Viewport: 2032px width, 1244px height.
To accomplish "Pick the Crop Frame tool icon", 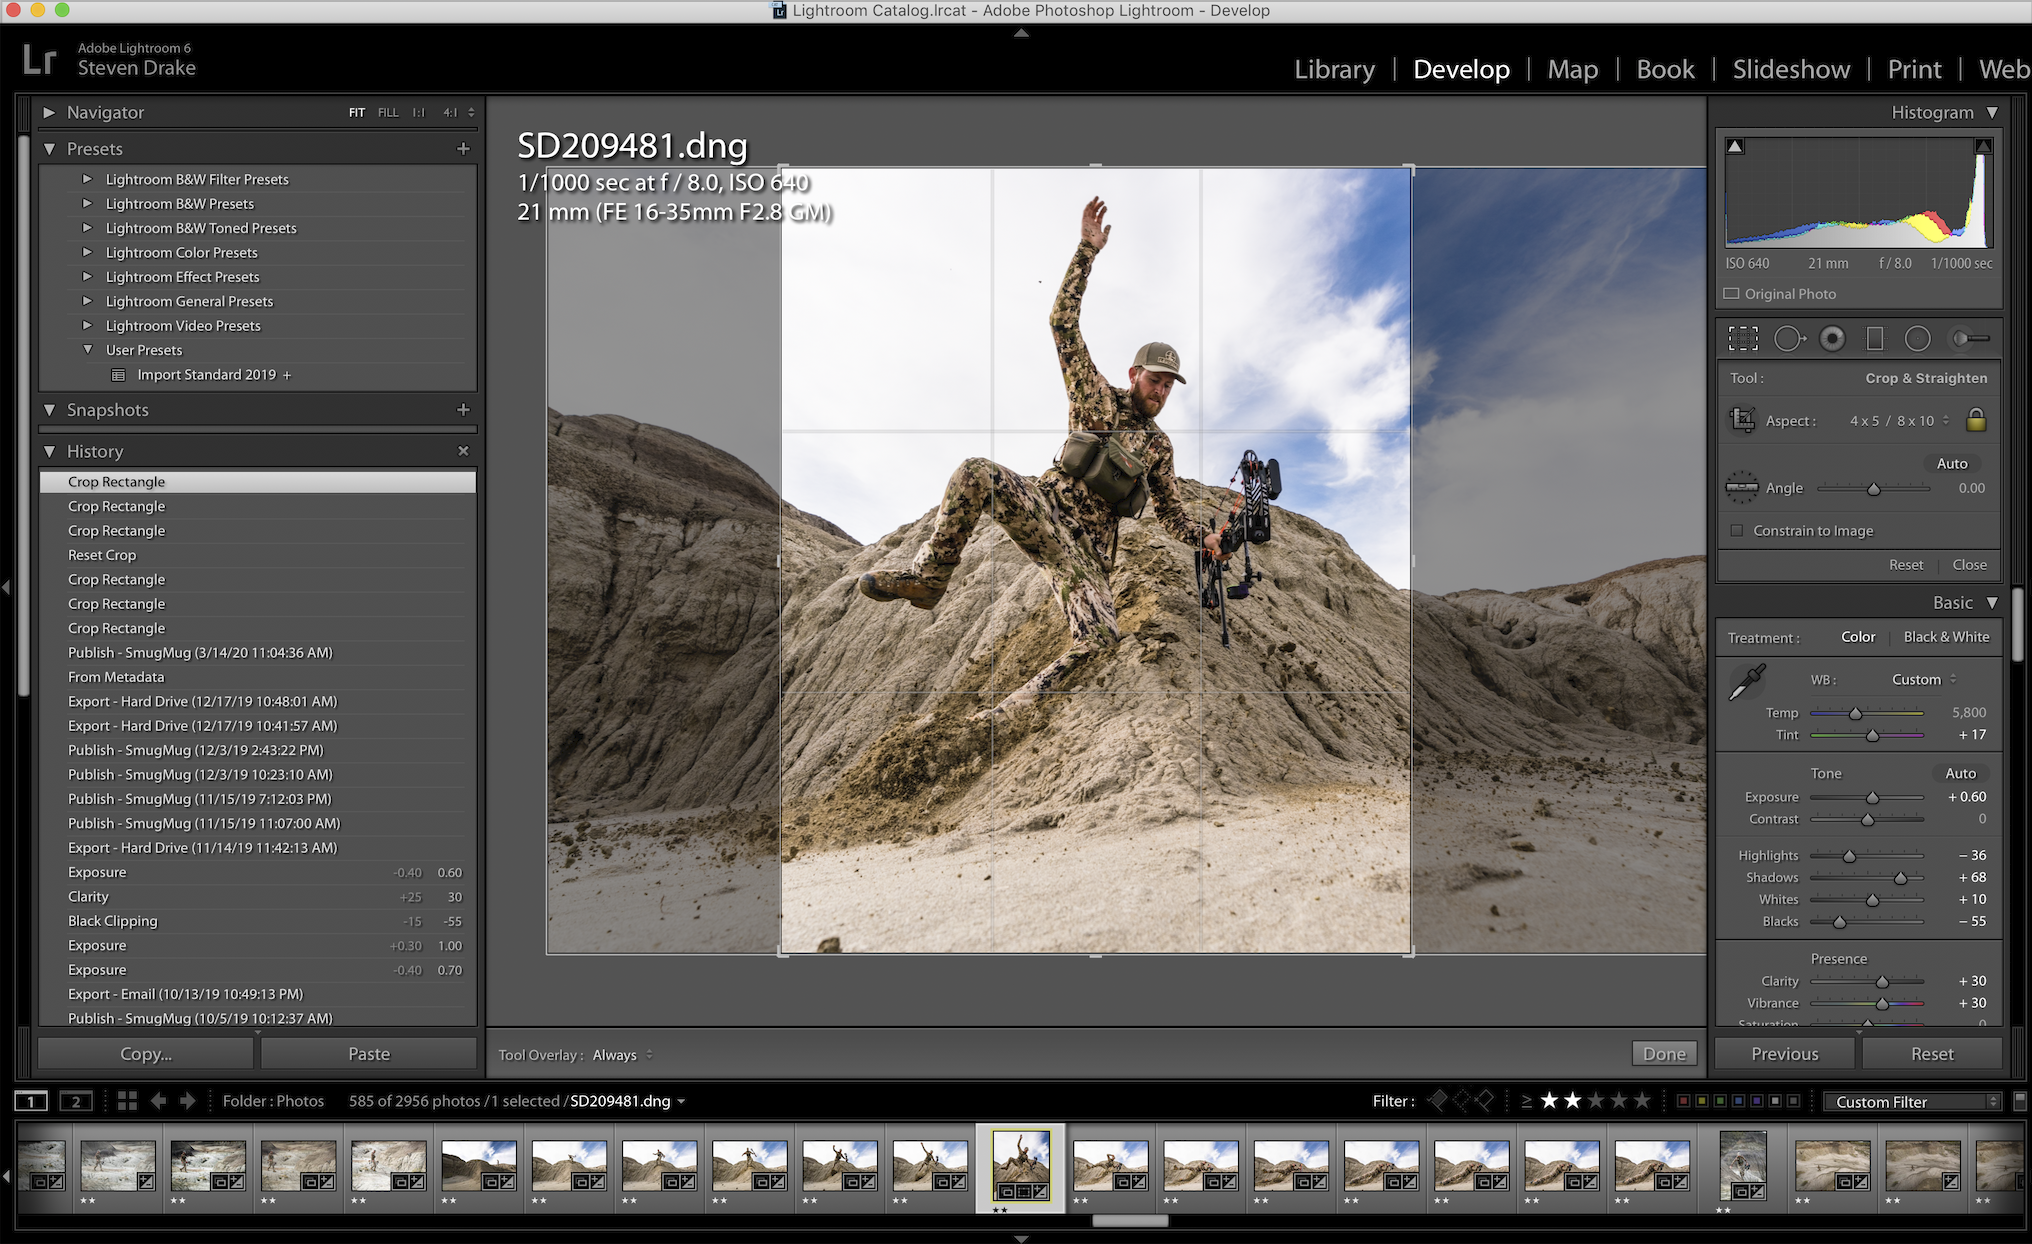I will [1742, 420].
